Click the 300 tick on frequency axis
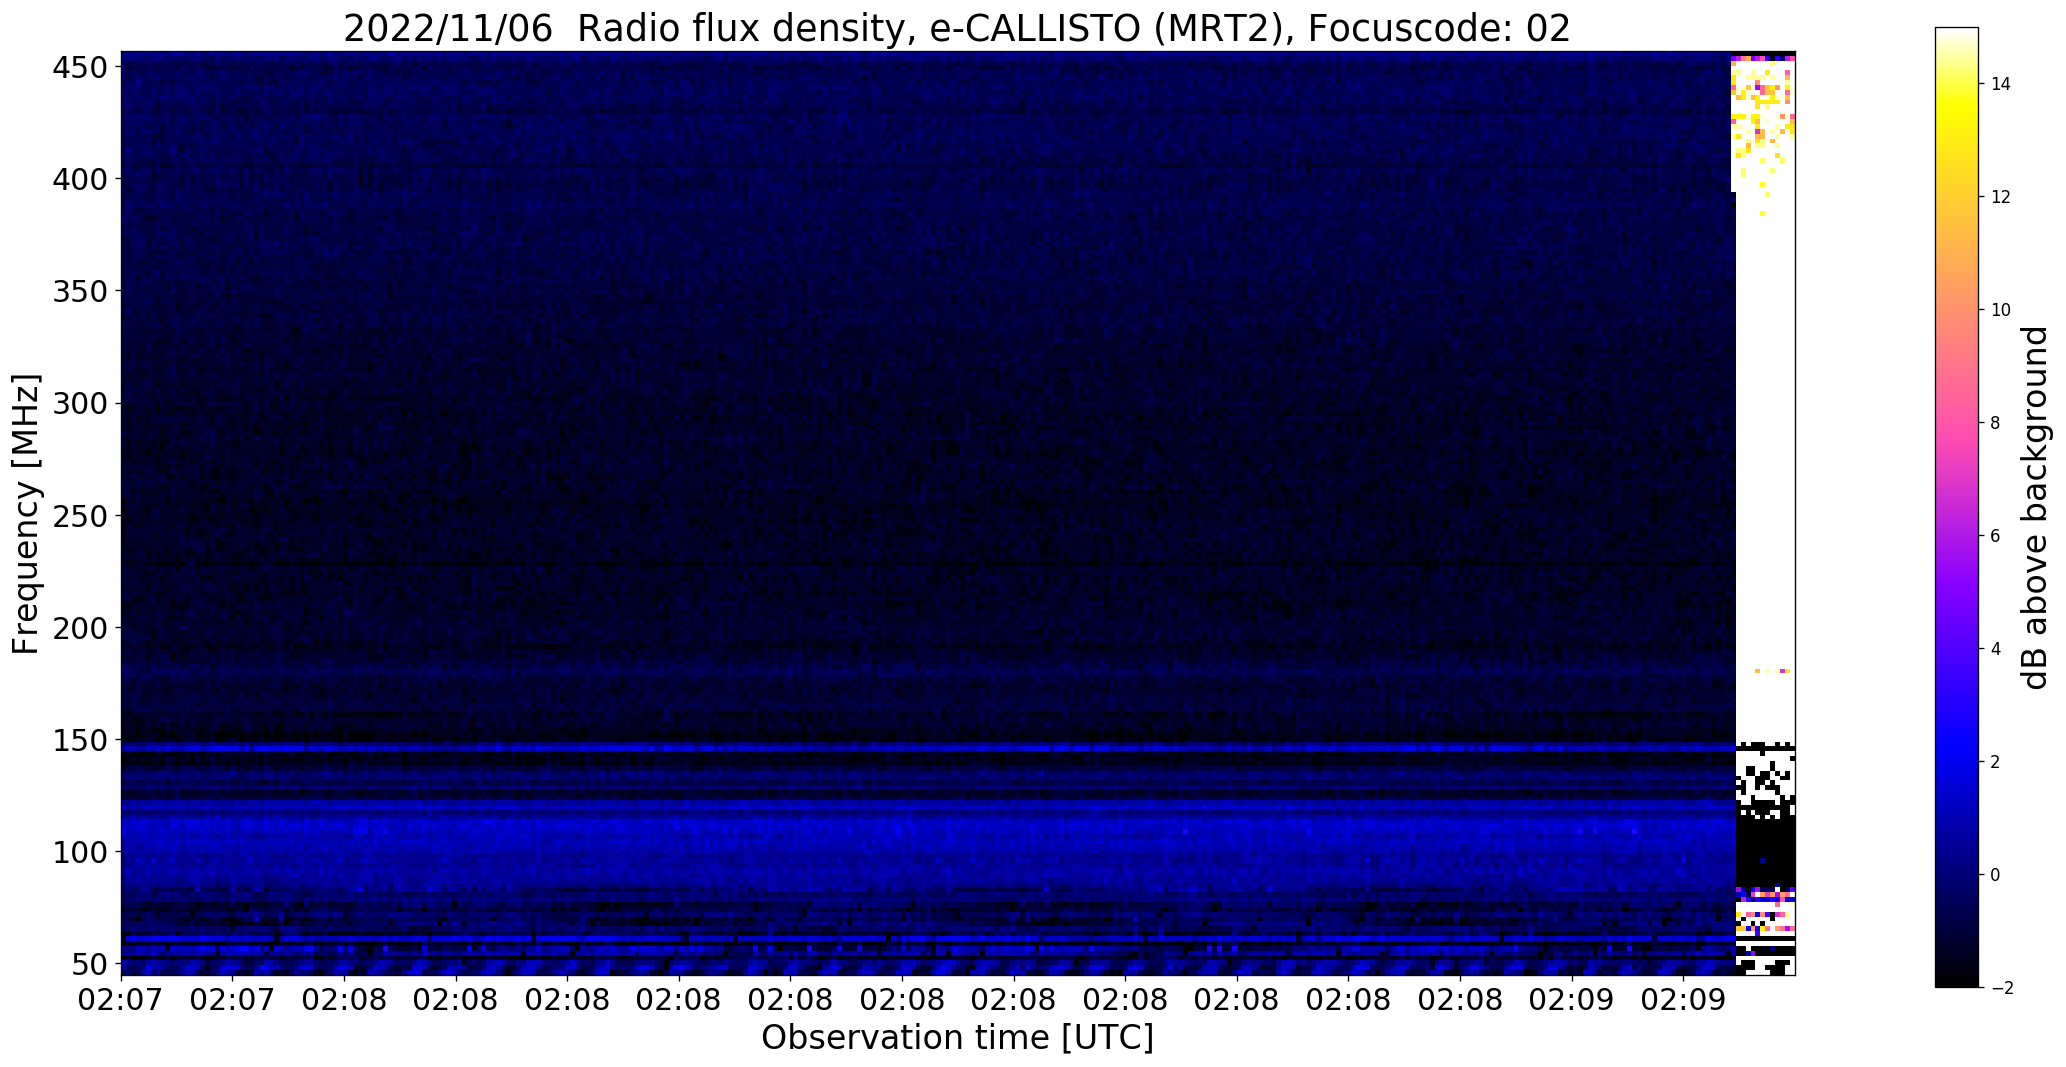Image resolution: width=2066 pixels, height=1067 pixels. (x=79, y=403)
